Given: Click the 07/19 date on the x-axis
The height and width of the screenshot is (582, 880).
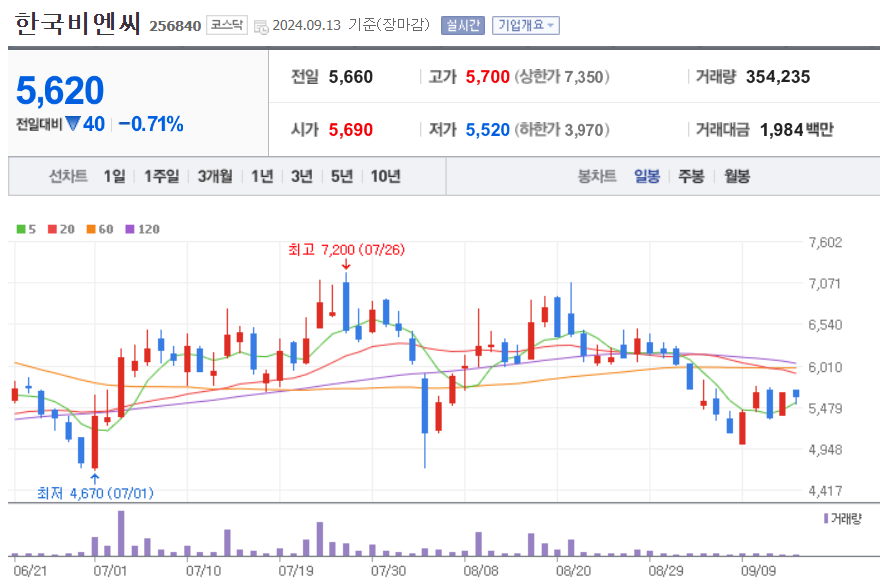Looking at the screenshot, I should (296, 571).
